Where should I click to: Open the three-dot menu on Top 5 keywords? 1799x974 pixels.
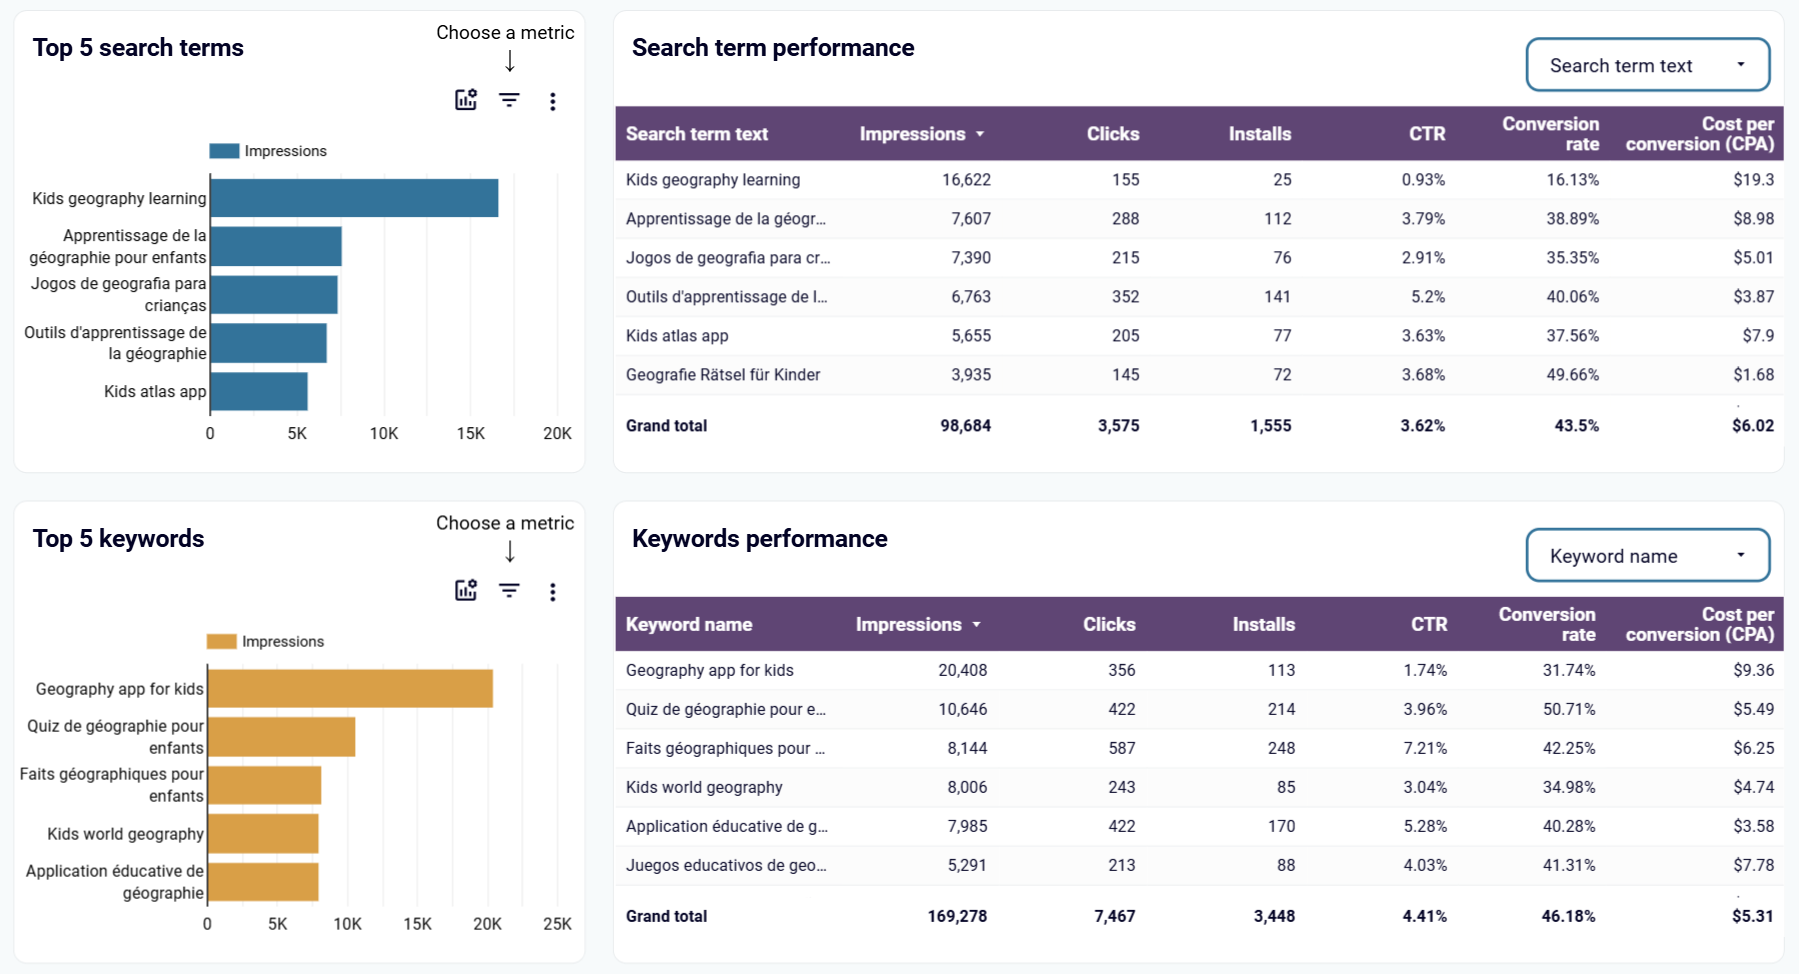click(x=552, y=591)
